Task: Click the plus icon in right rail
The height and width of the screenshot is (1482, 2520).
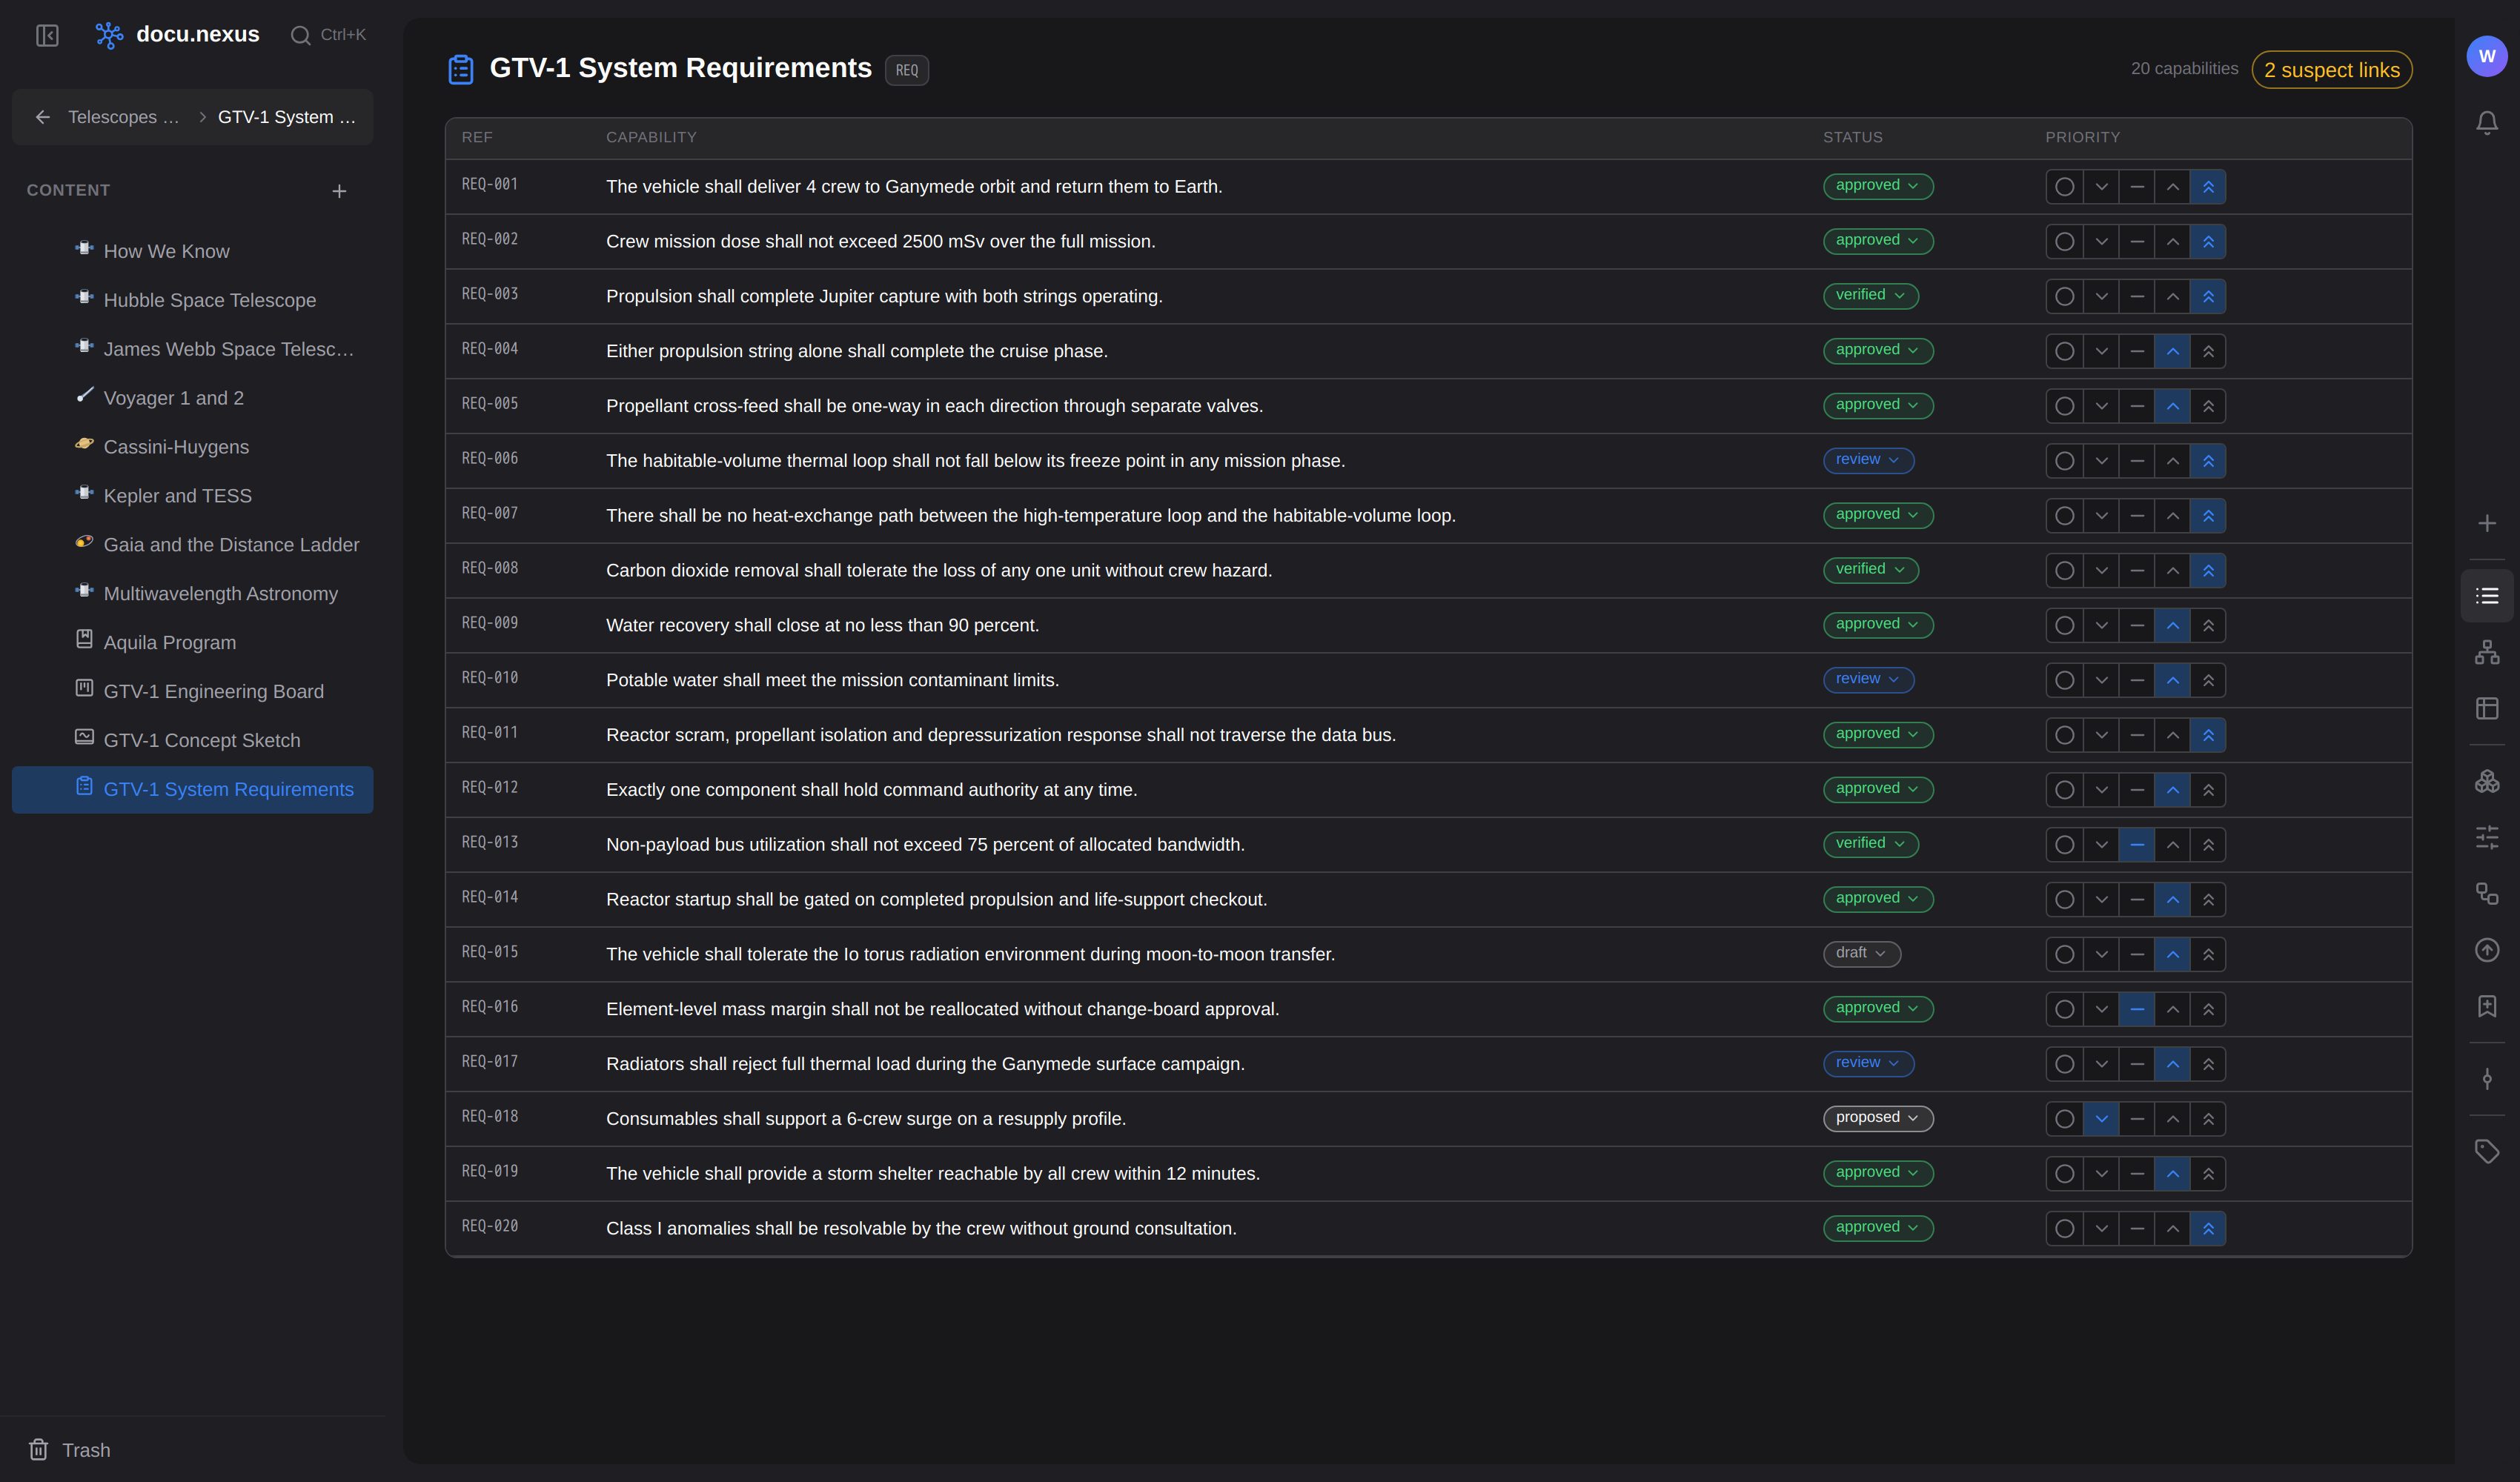Action: (x=2487, y=523)
